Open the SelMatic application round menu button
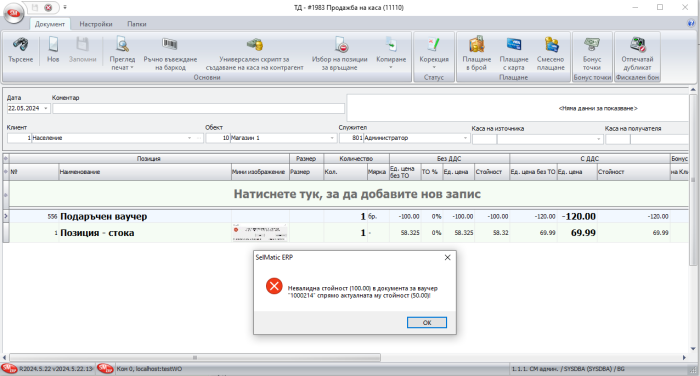 pyautogui.click(x=14, y=13)
